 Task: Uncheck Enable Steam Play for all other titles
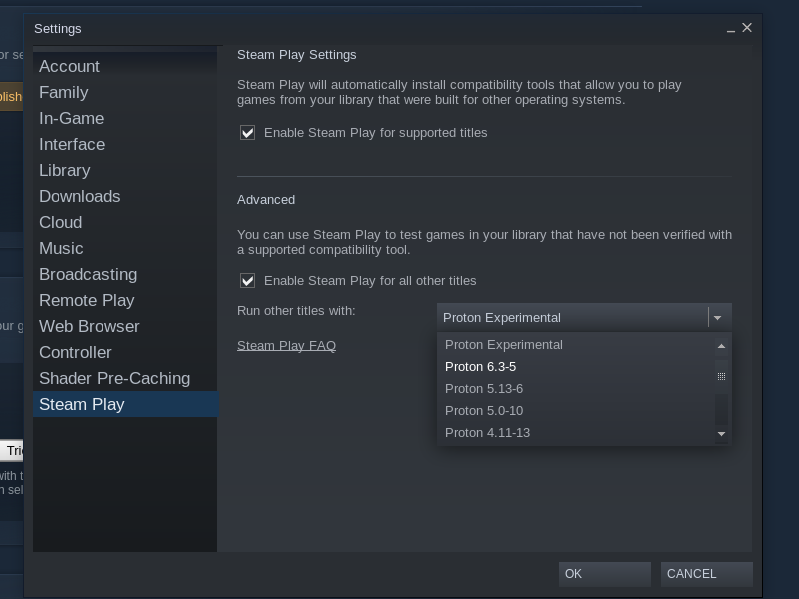248,280
